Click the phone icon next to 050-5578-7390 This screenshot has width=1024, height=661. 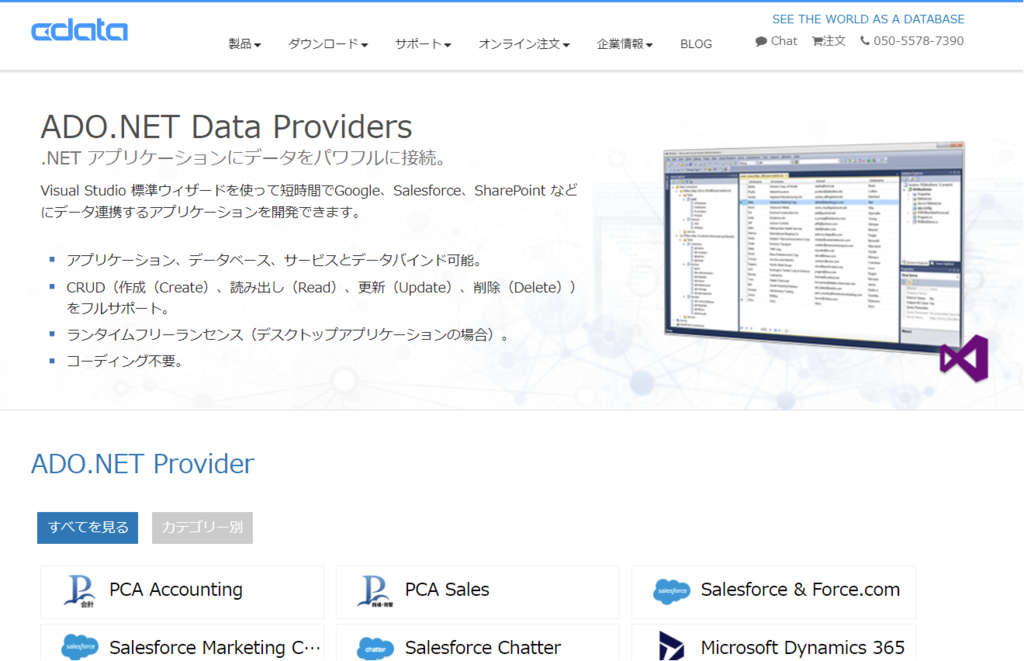tap(866, 41)
